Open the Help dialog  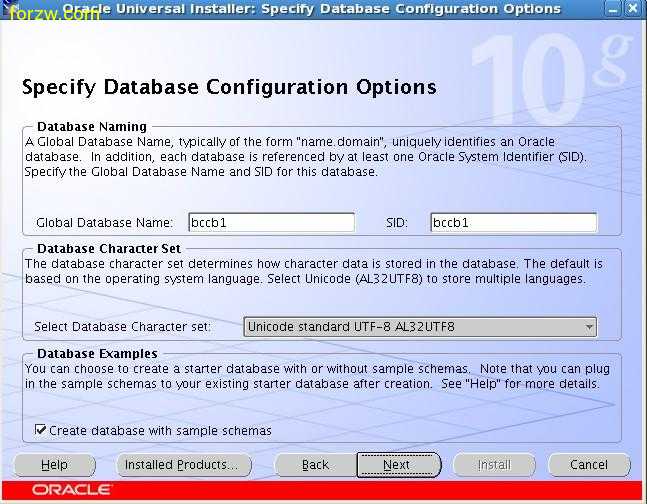pos(54,465)
